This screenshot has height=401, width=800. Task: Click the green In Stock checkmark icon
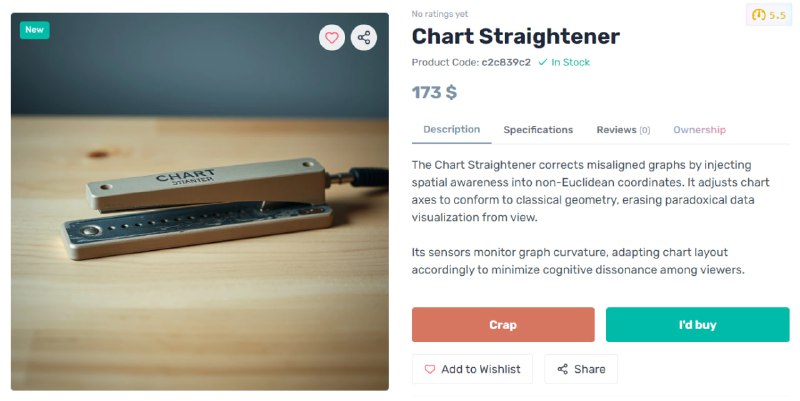click(x=543, y=62)
